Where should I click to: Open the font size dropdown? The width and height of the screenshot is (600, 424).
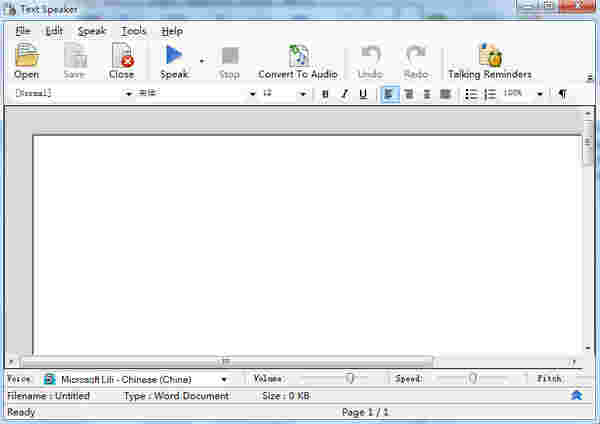(303, 94)
